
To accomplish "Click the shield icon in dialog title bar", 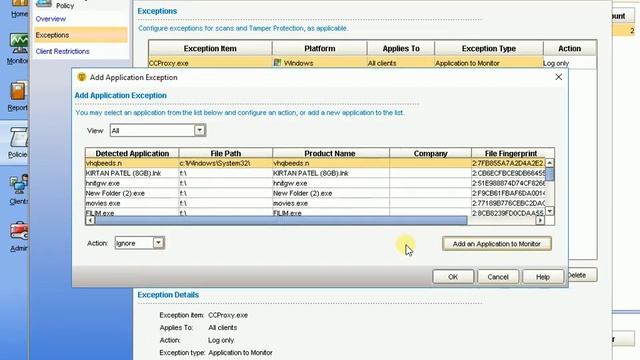I will point(82,77).
